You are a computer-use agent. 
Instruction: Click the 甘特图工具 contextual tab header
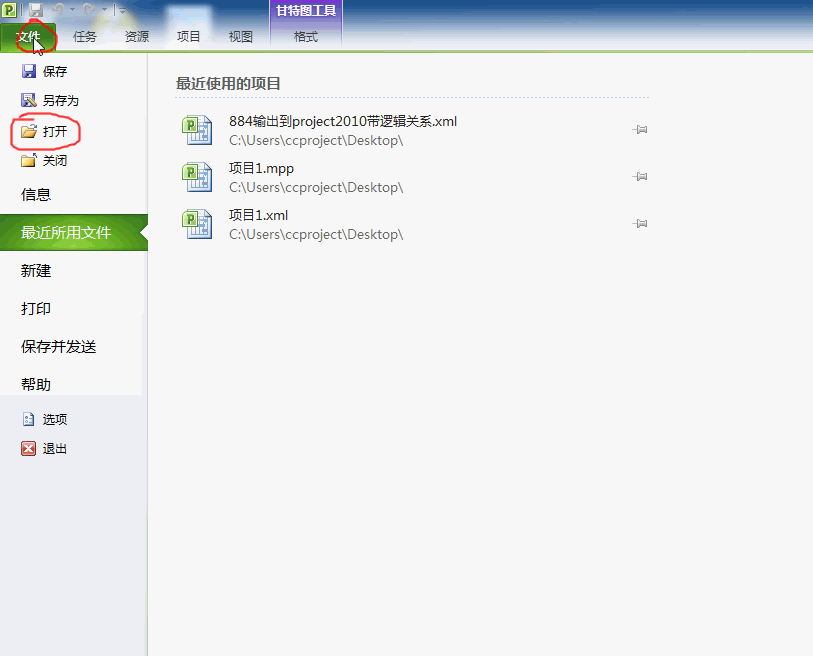[x=306, y=11]
